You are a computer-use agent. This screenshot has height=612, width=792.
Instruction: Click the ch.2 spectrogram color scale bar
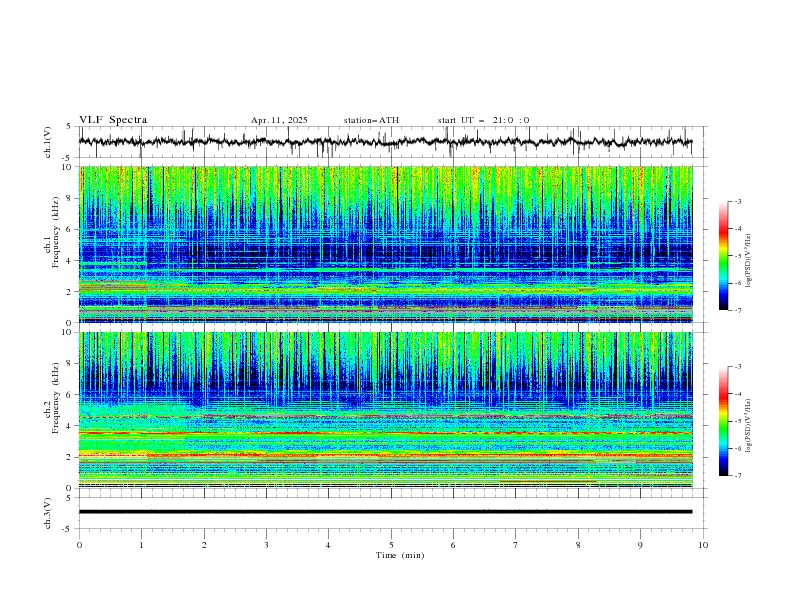click(723, 421)
